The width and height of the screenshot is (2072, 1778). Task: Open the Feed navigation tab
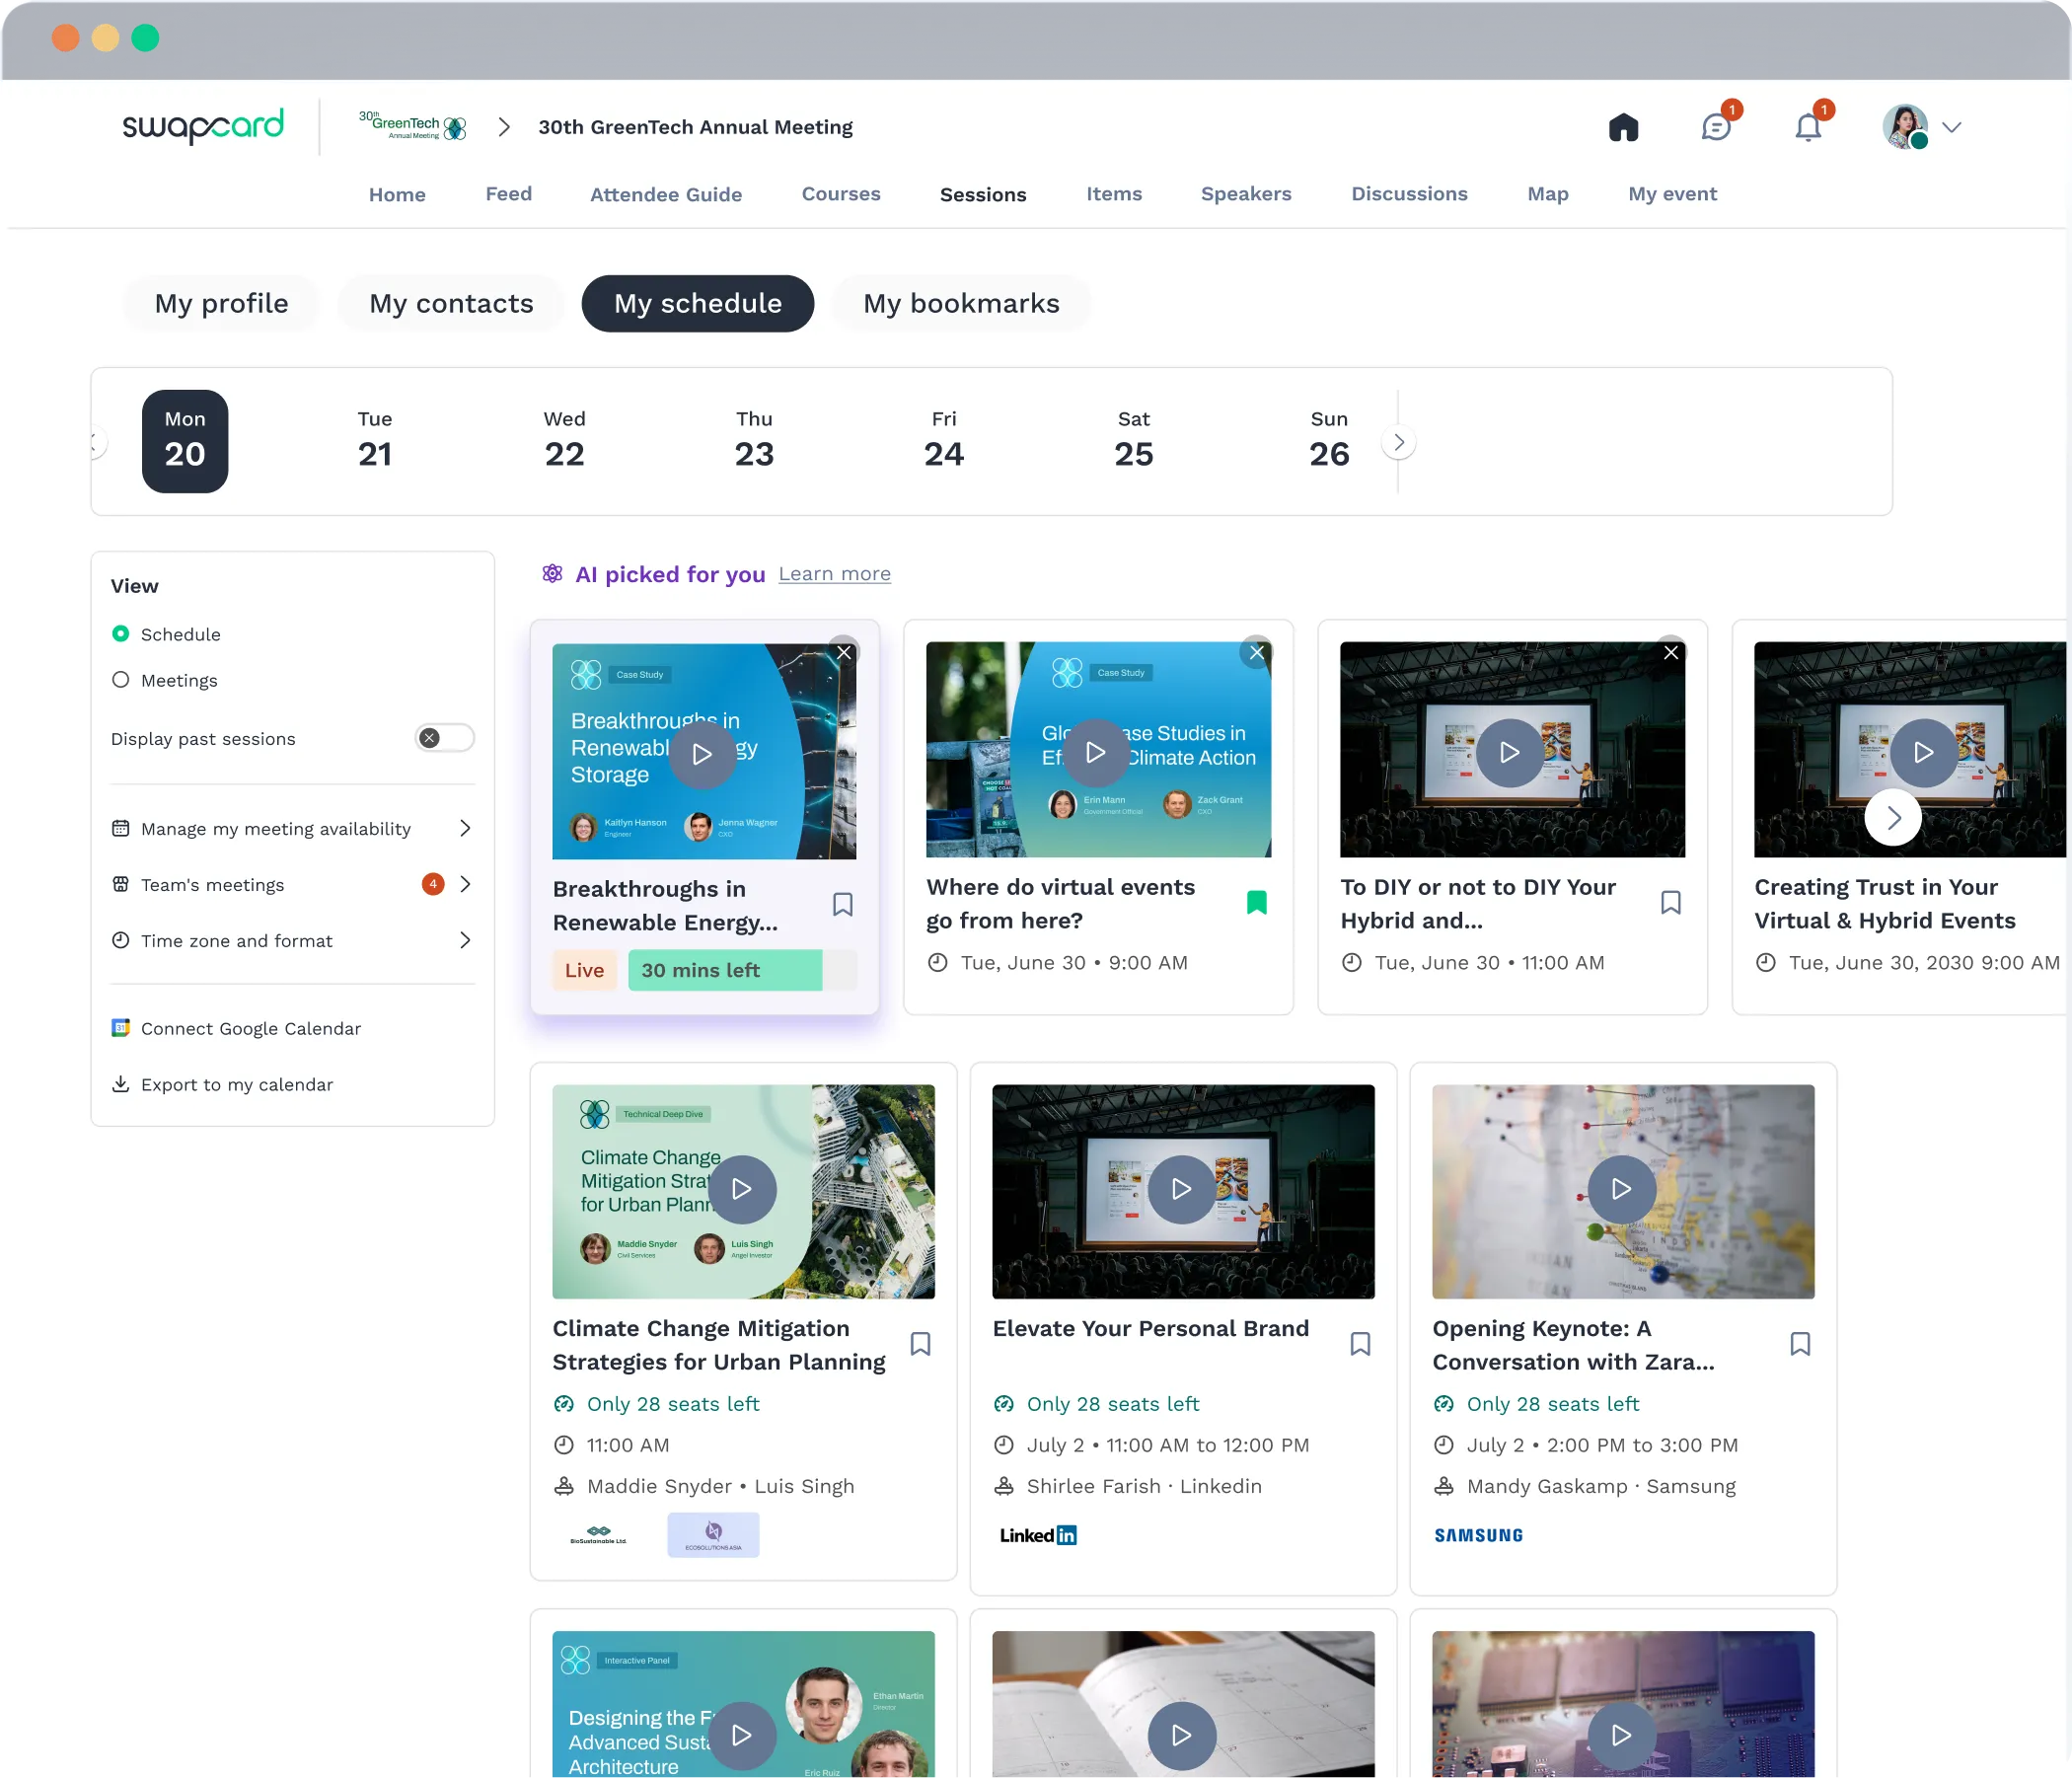pos(508,194)
